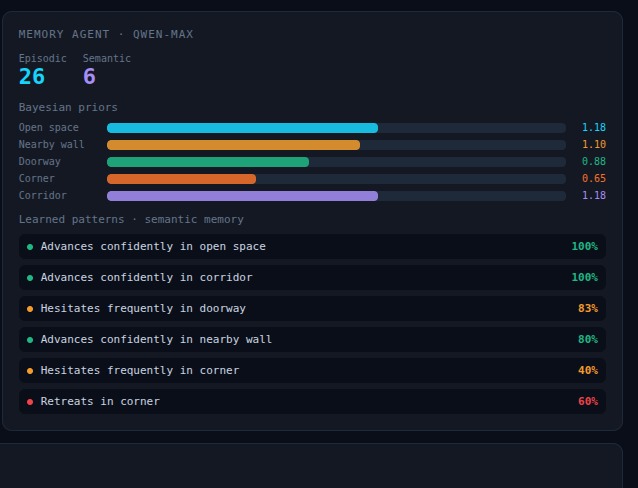Viewport: 638px width, 488px height.
Task: Click the Open space label
Action: 48,128
